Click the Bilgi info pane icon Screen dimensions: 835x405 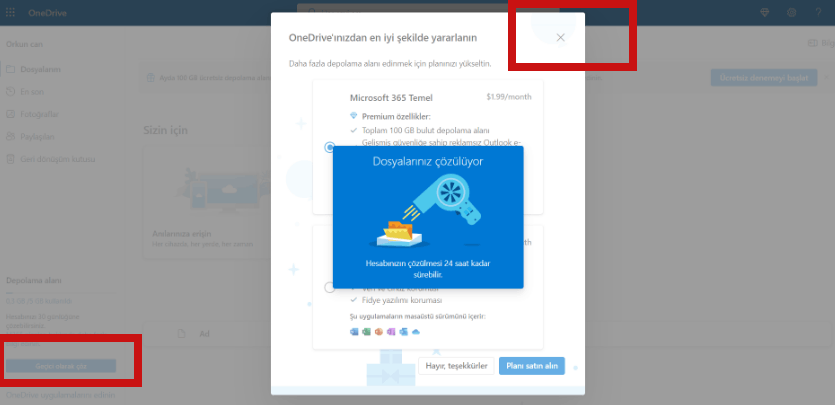[813, 43]
